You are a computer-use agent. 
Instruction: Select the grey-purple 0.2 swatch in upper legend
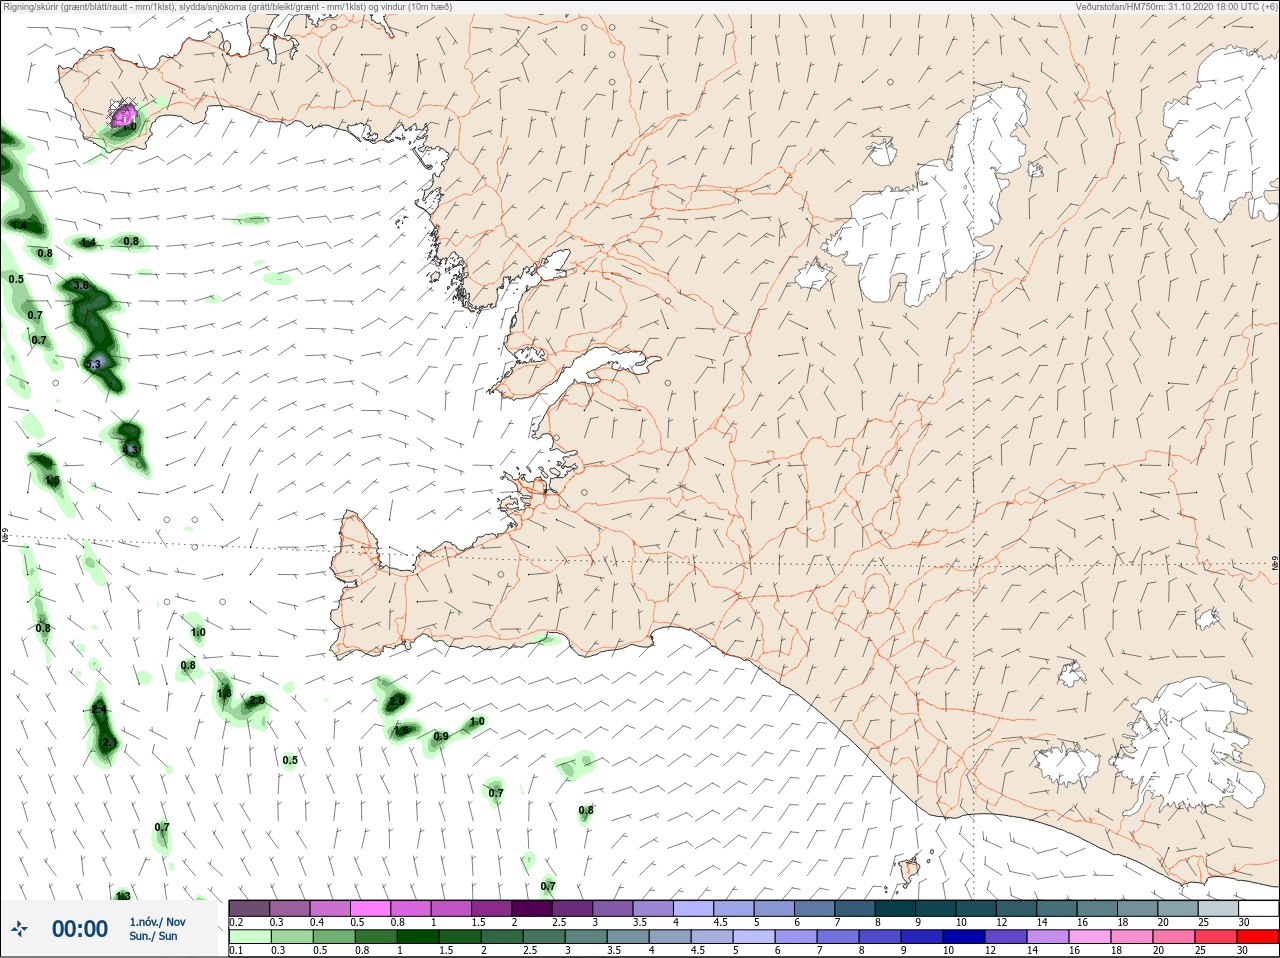pos(249,908)
